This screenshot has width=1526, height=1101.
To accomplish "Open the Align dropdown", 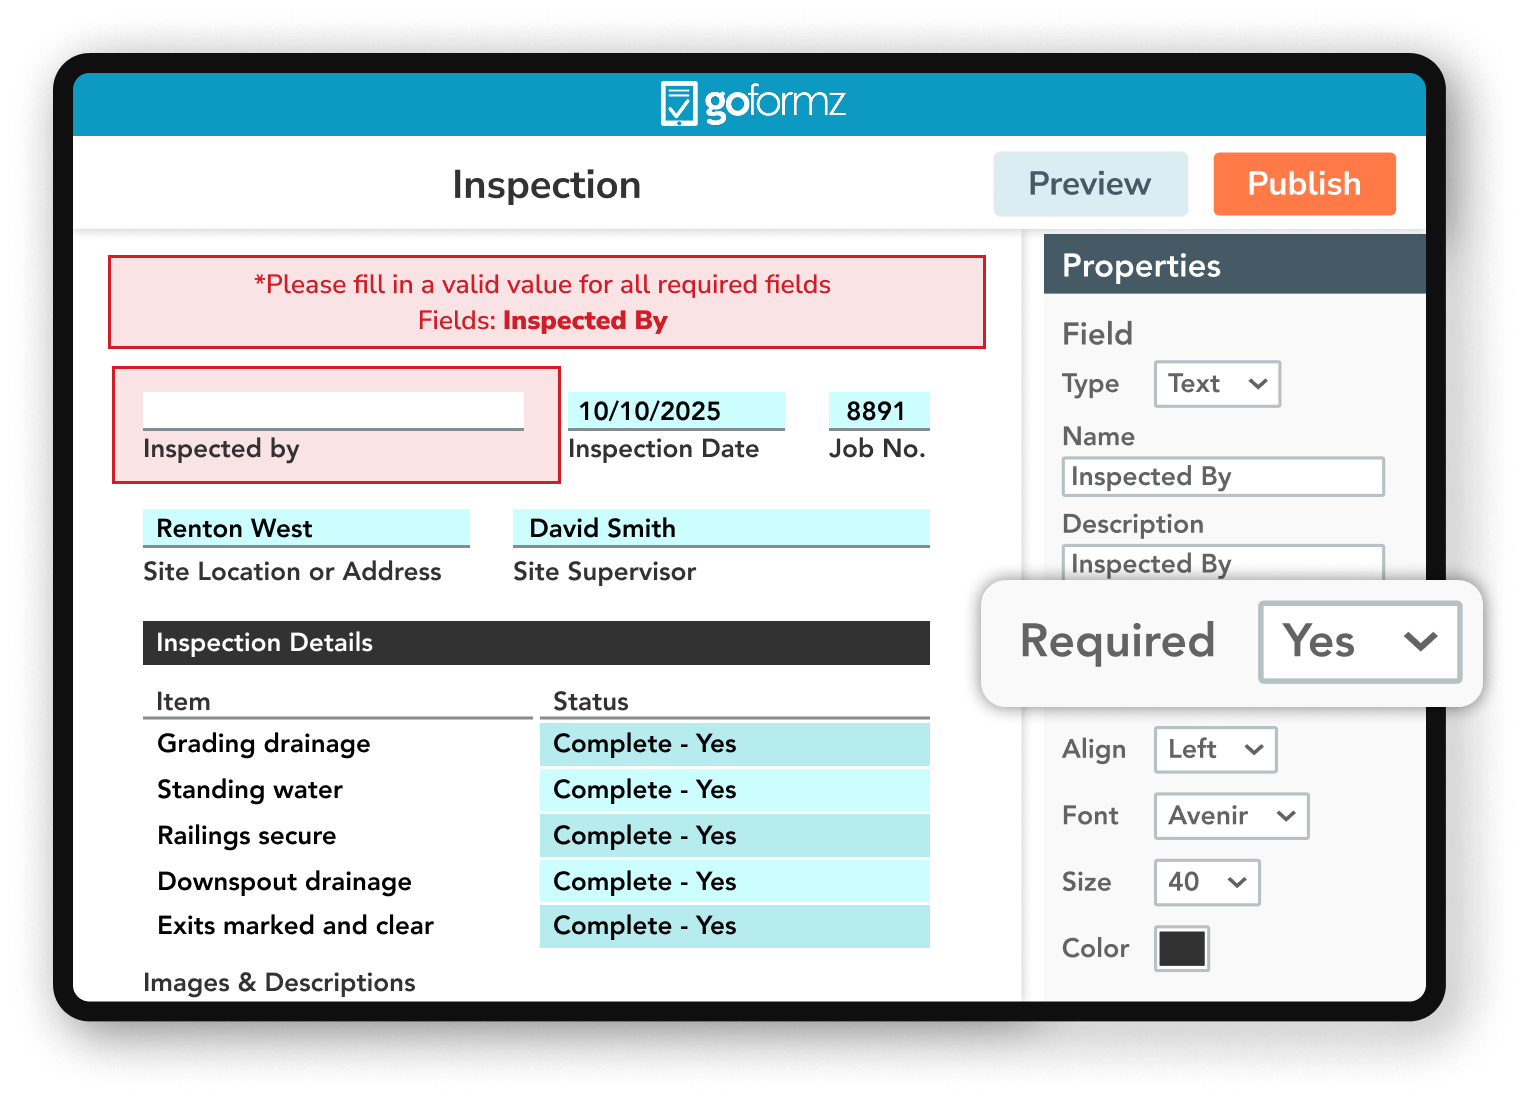I will tap(1215, 750).
